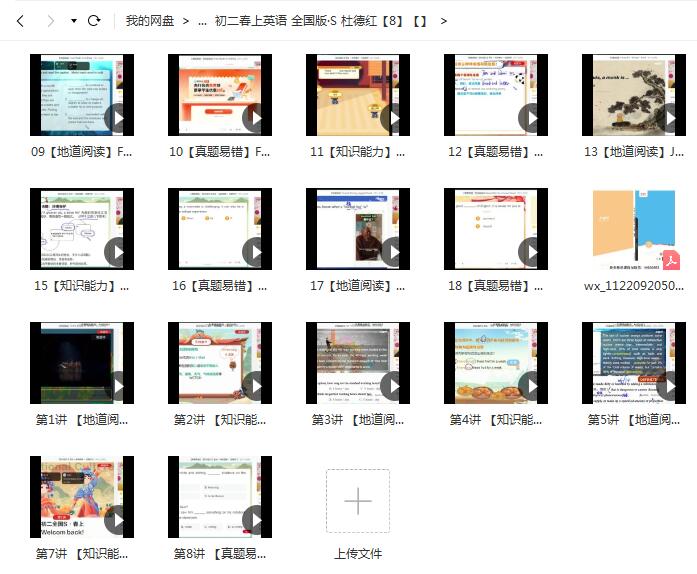
Task: Open the navigation history dropdown arrow
Action: tap(74, 21)
